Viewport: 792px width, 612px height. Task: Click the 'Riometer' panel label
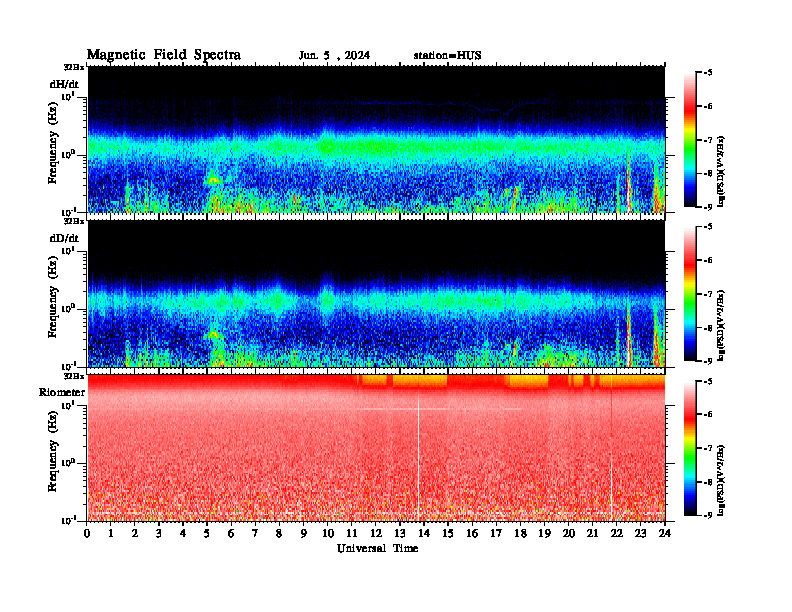[62, 392]
